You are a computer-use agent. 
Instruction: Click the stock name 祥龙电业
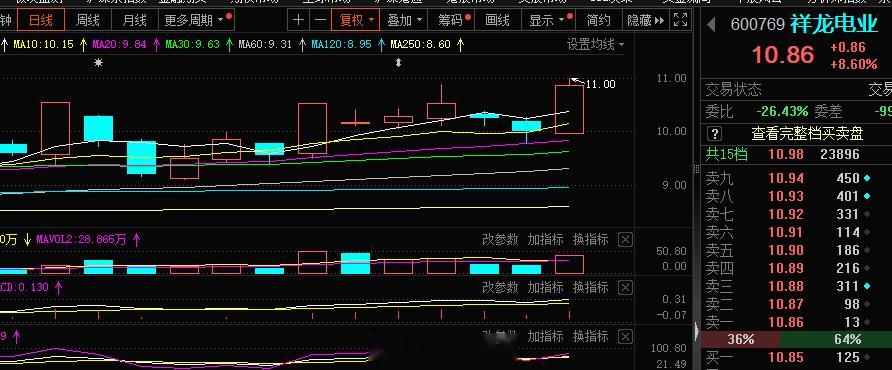(x=834, y=25)
